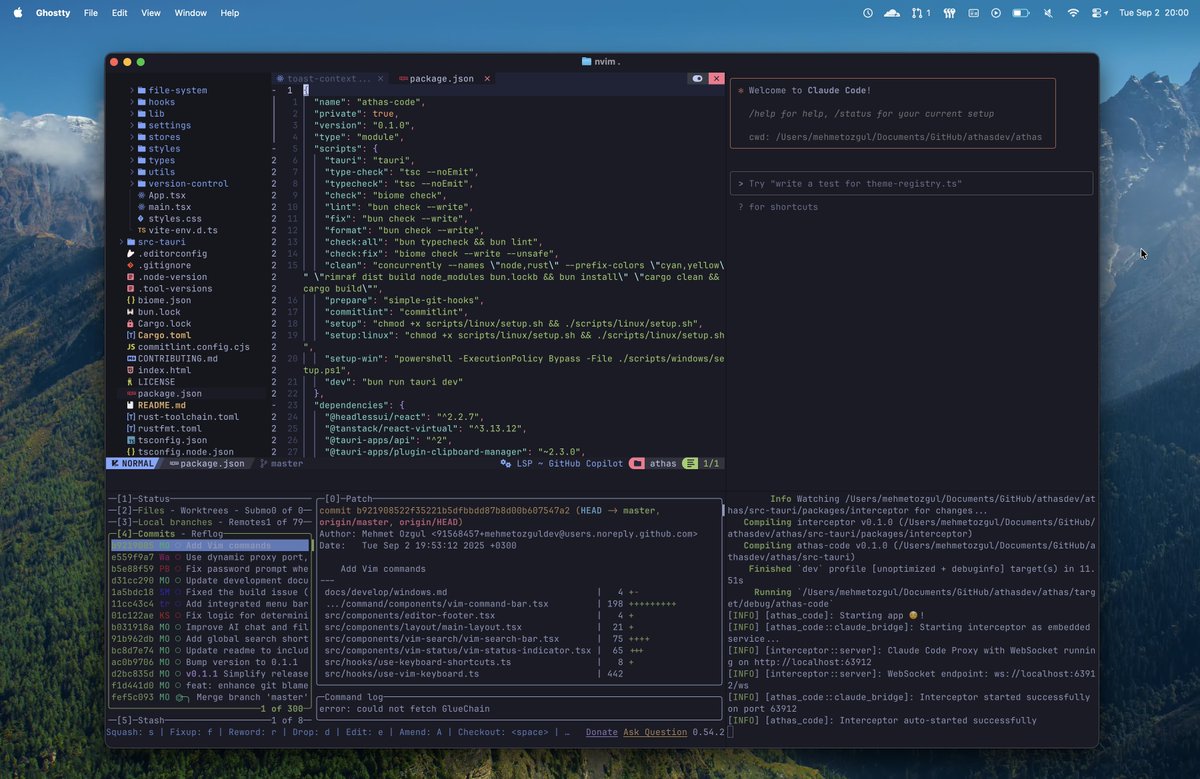
Task: Click the master git branch in statusline
Action: [x=281, y=464]
